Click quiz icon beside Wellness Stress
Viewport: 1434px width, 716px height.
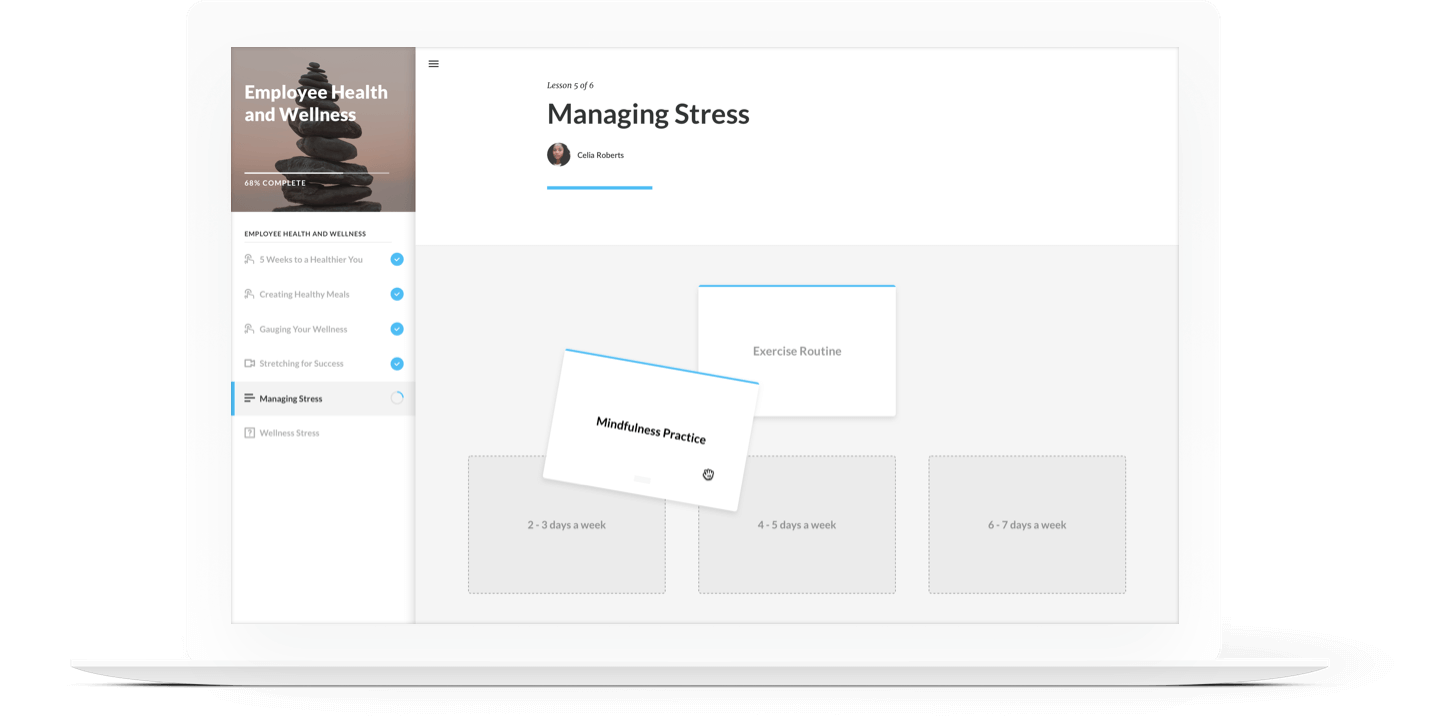pos(249,433)
